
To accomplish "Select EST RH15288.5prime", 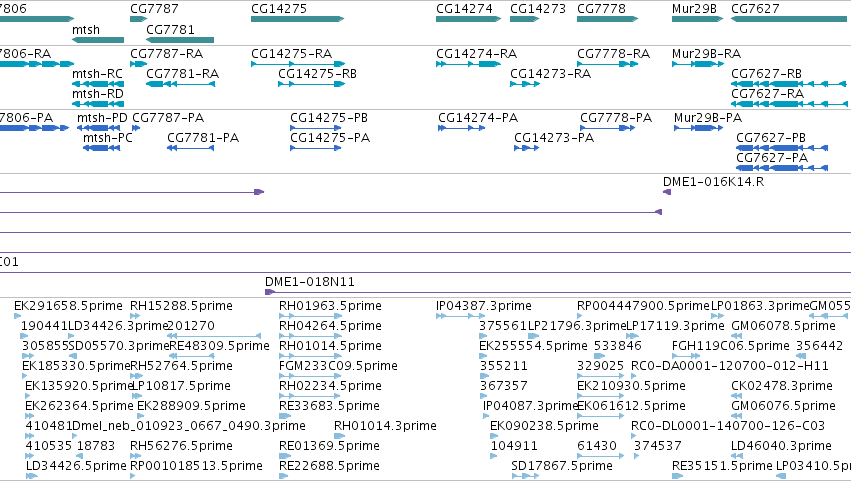I will (181, 306).
